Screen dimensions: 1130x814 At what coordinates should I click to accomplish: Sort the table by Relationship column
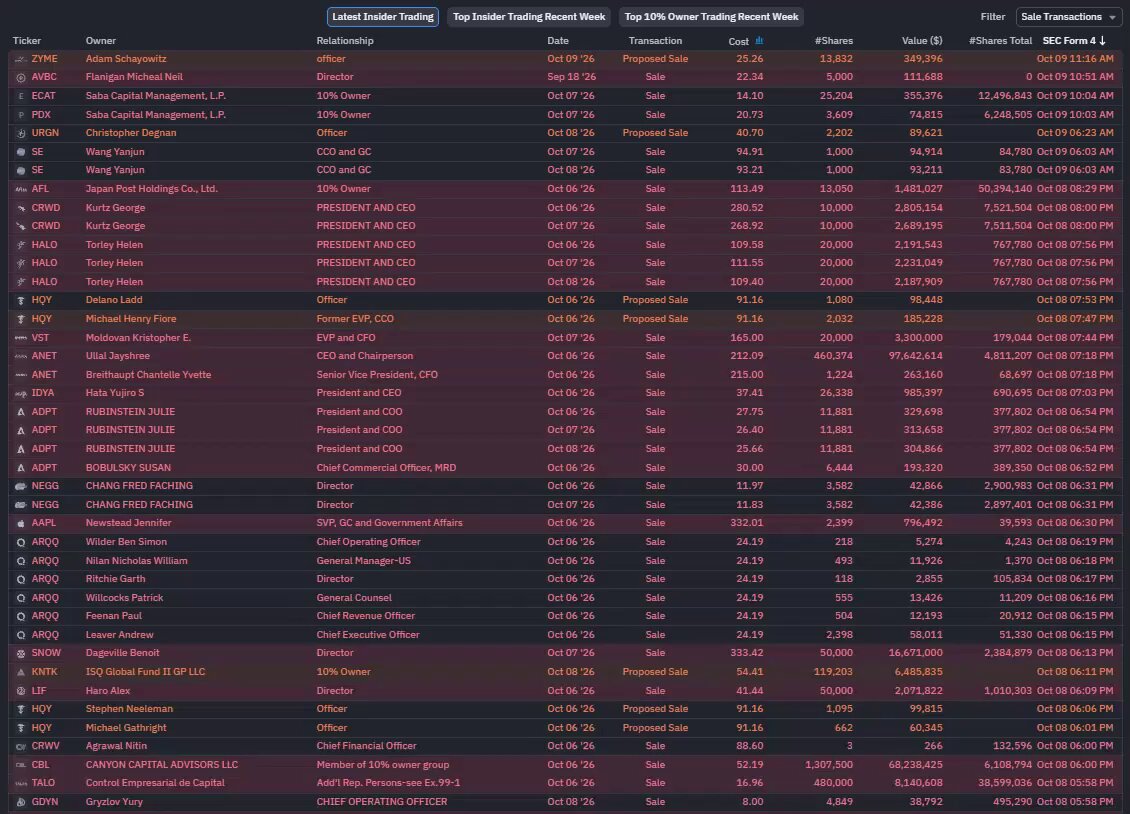345,40
